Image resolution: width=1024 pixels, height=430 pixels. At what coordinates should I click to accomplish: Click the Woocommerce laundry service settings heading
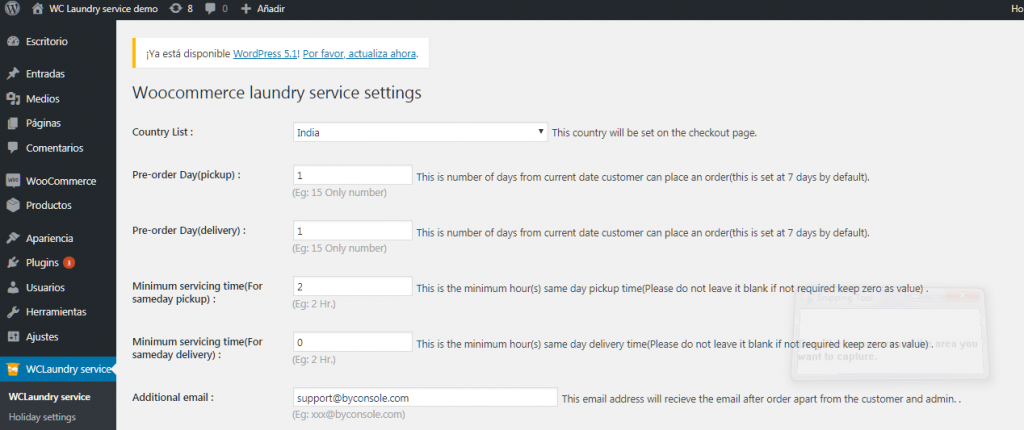(x=277, y=93)
